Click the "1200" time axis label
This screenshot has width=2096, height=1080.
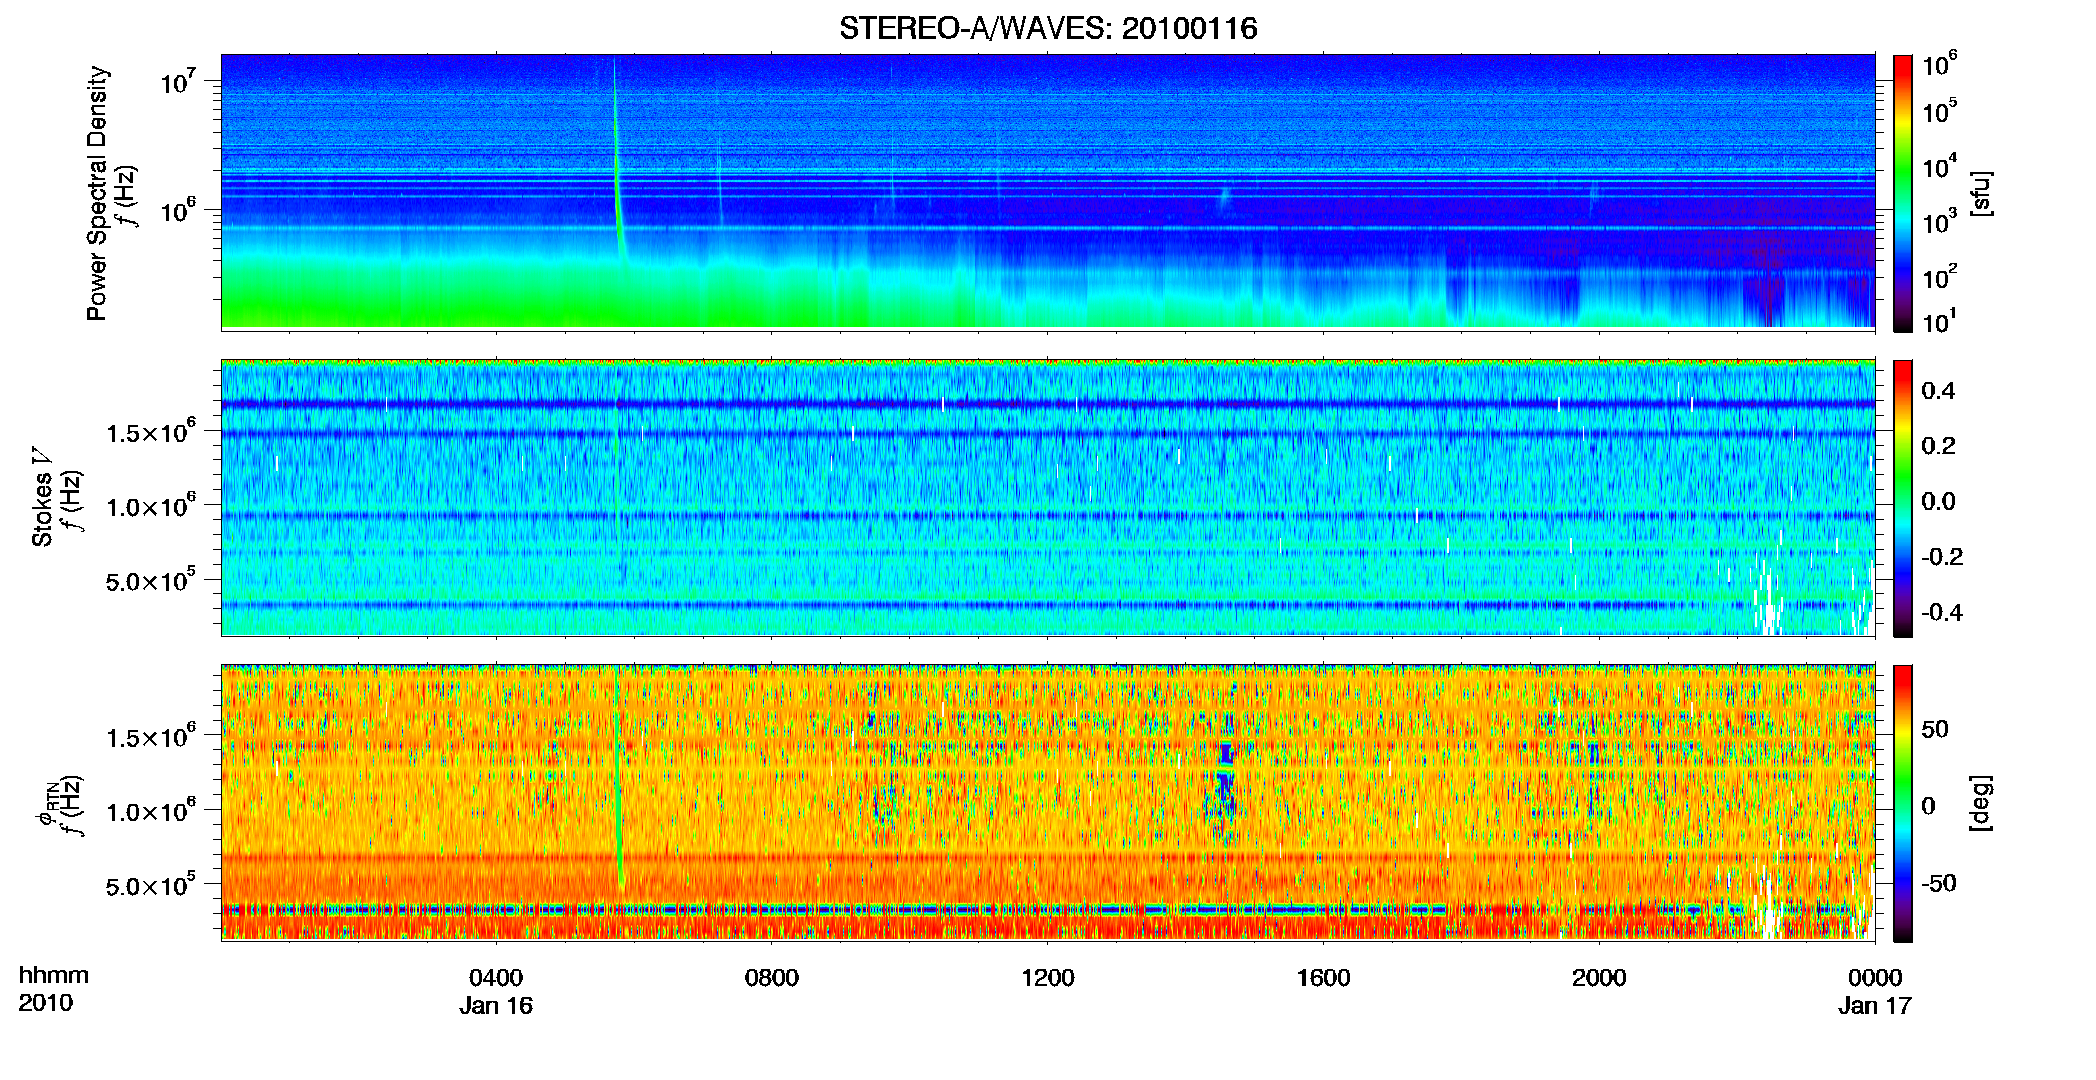pos(1048,978)
